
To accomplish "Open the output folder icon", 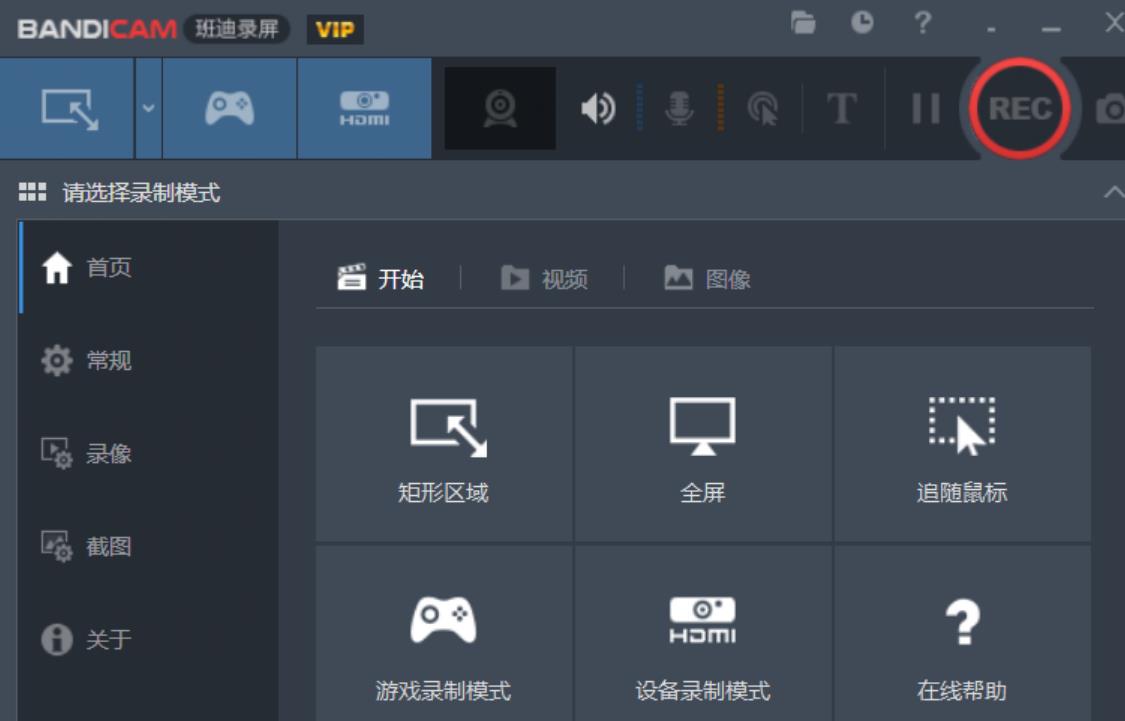I will tap(803, 23).
